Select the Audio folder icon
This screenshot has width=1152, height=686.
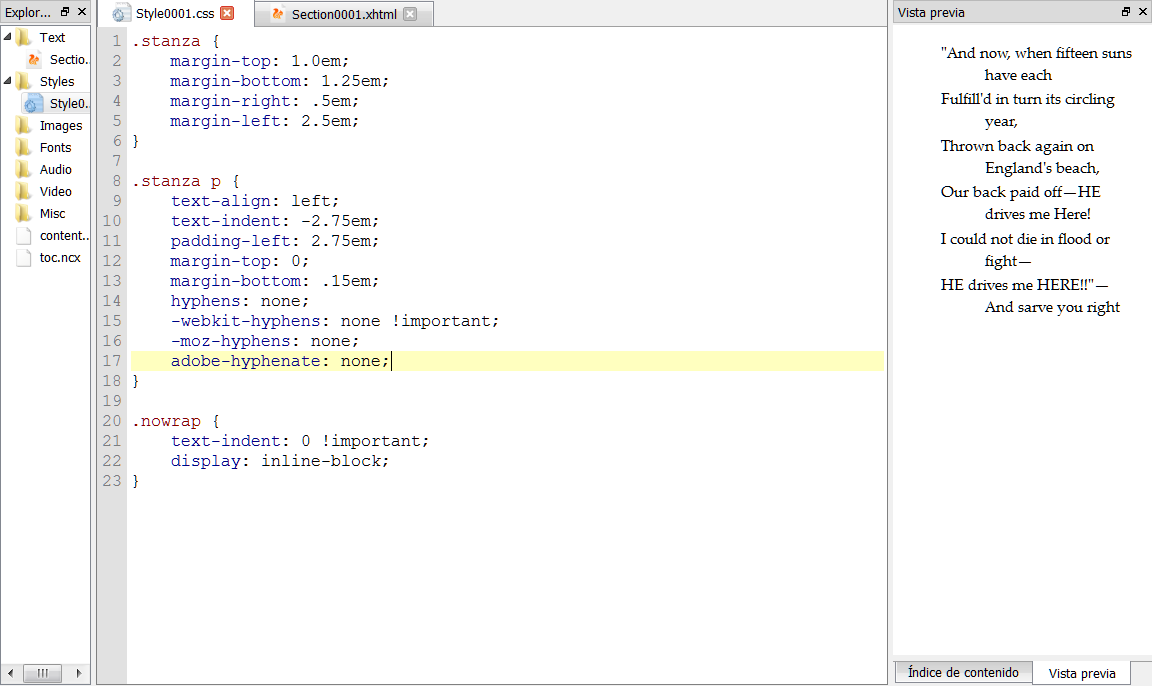(x=24, y=169)
